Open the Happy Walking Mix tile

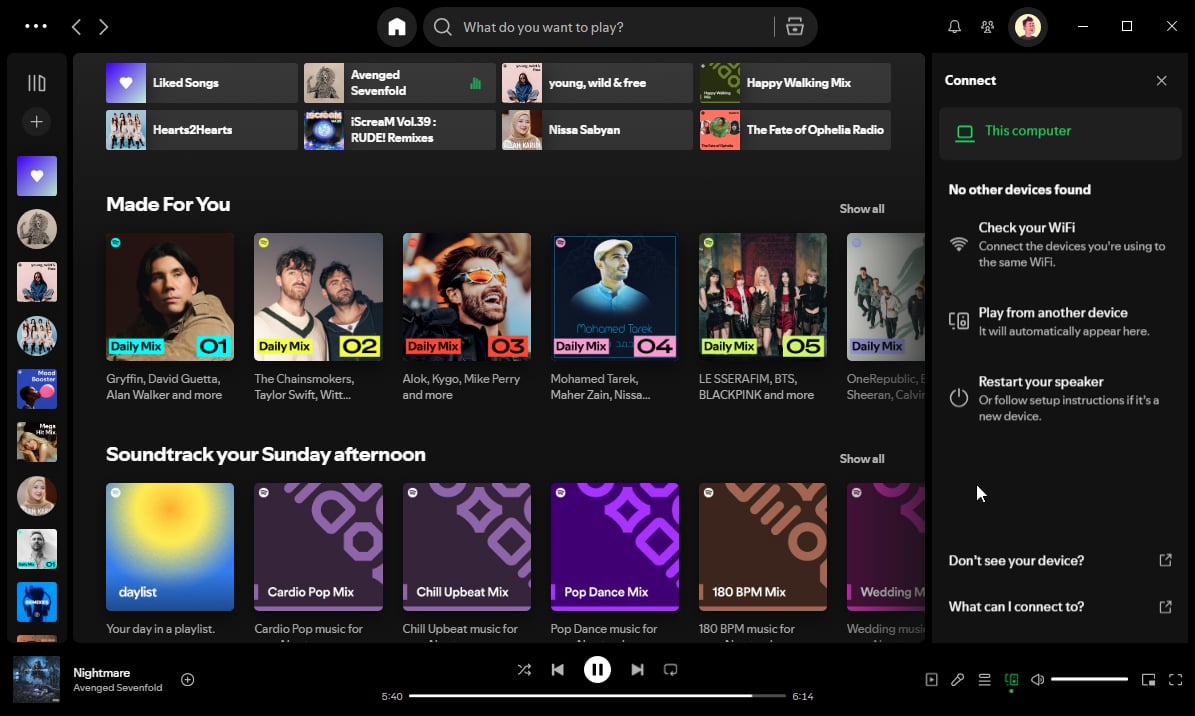coord(796,83)
